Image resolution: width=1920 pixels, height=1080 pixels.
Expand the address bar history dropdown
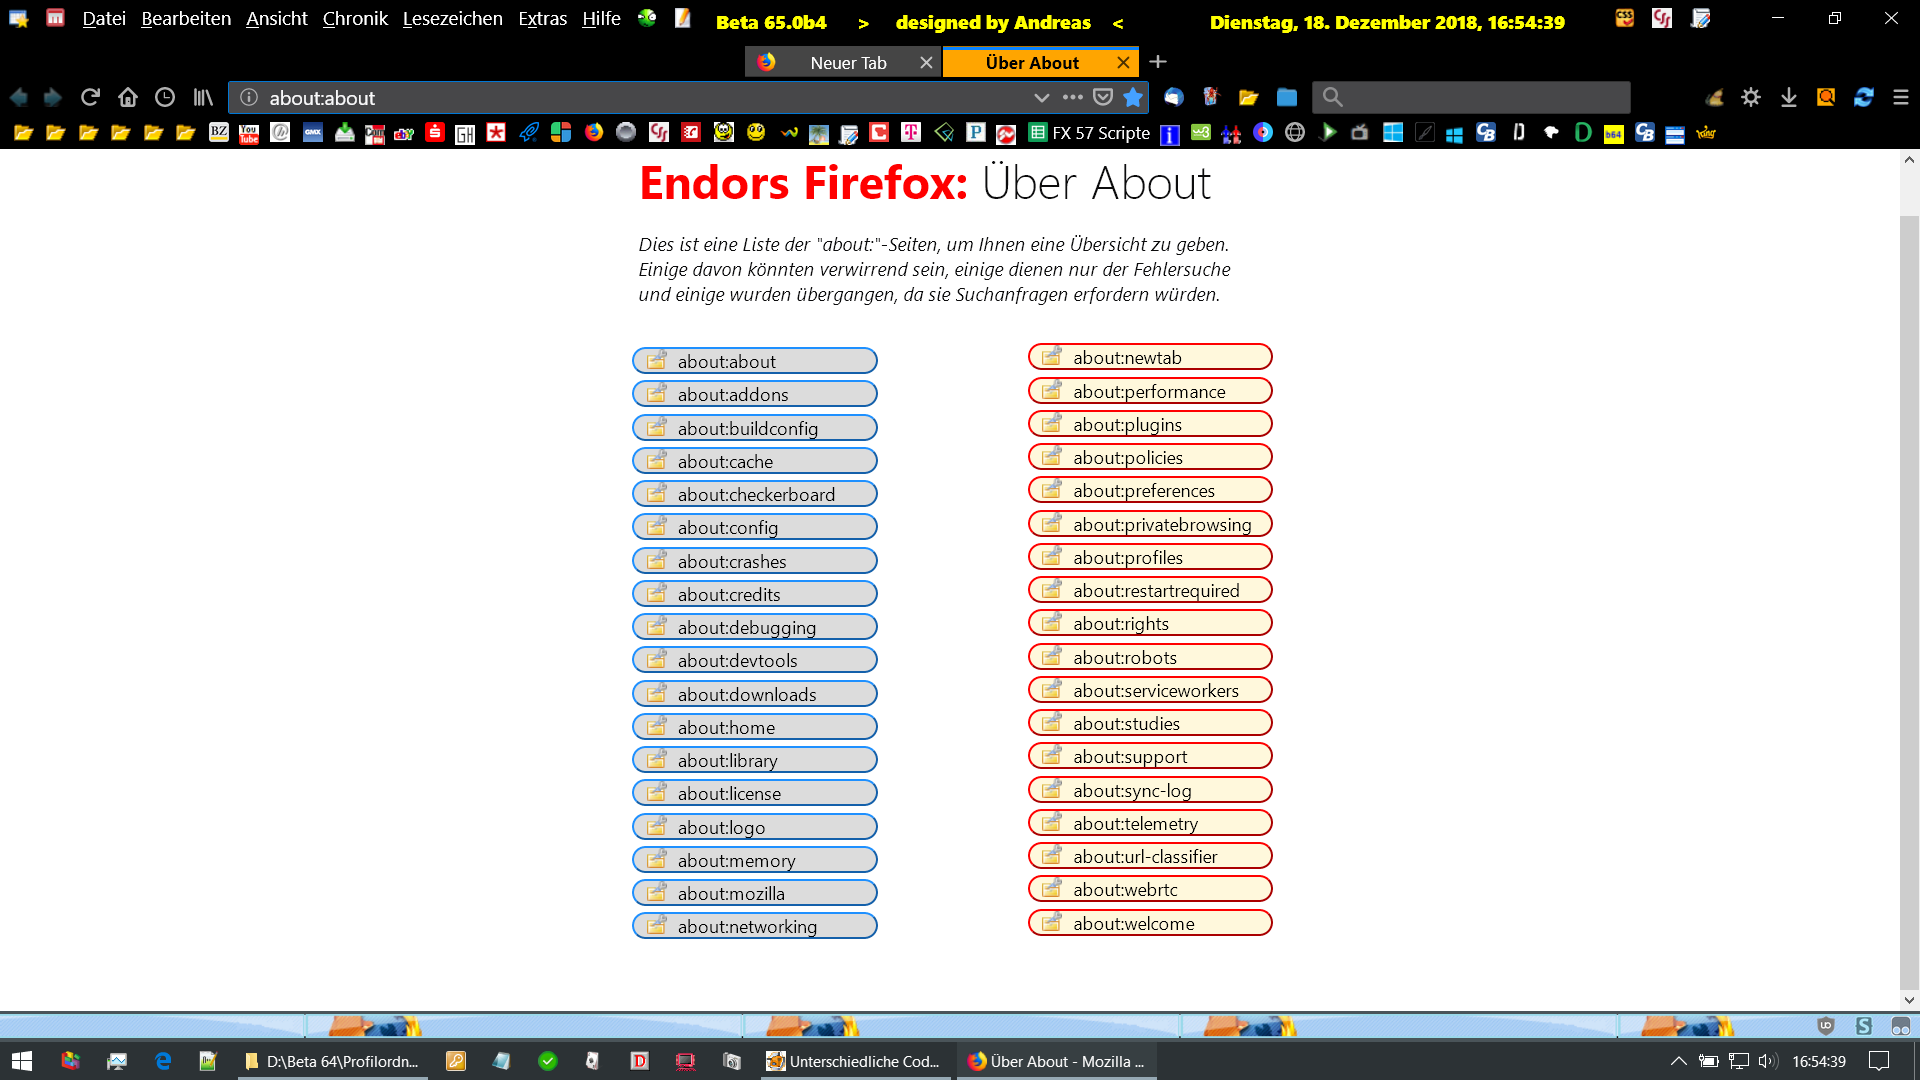[1041, 97]
